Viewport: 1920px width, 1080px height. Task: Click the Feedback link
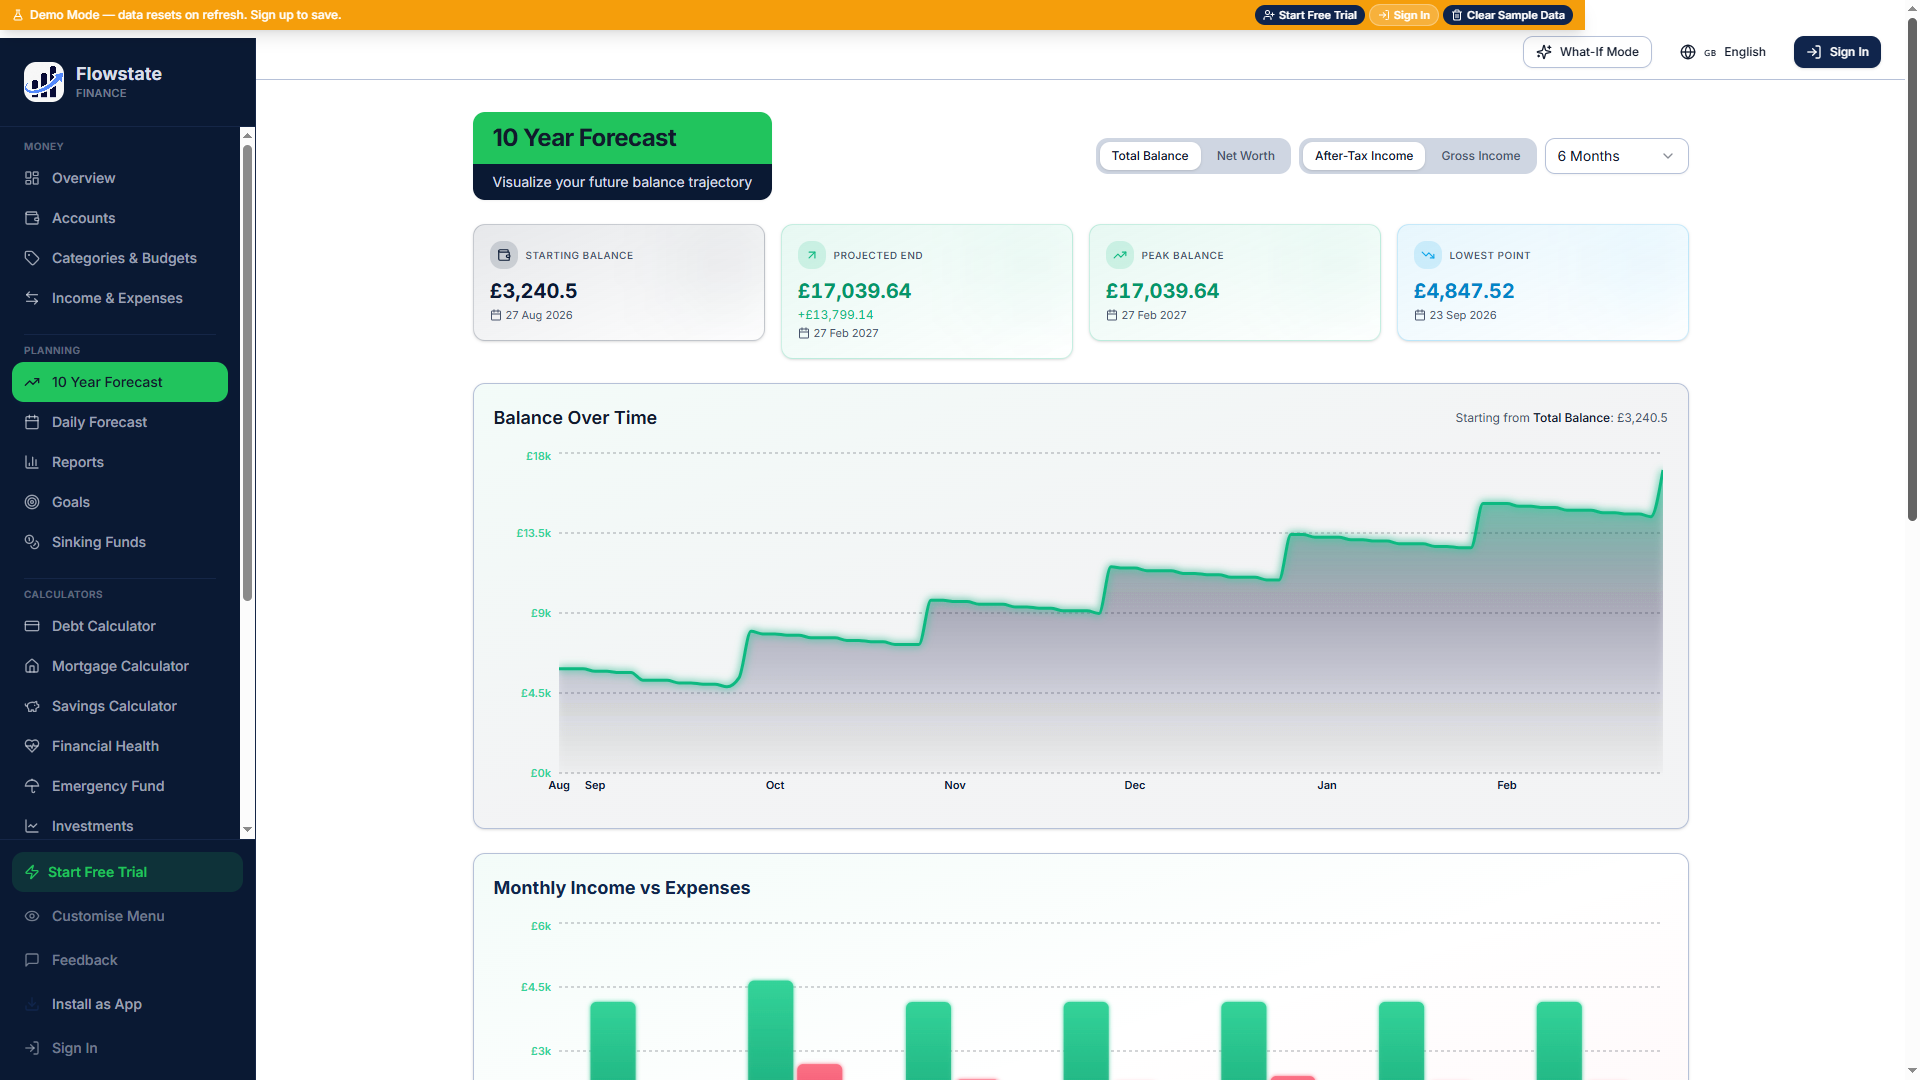127,960
